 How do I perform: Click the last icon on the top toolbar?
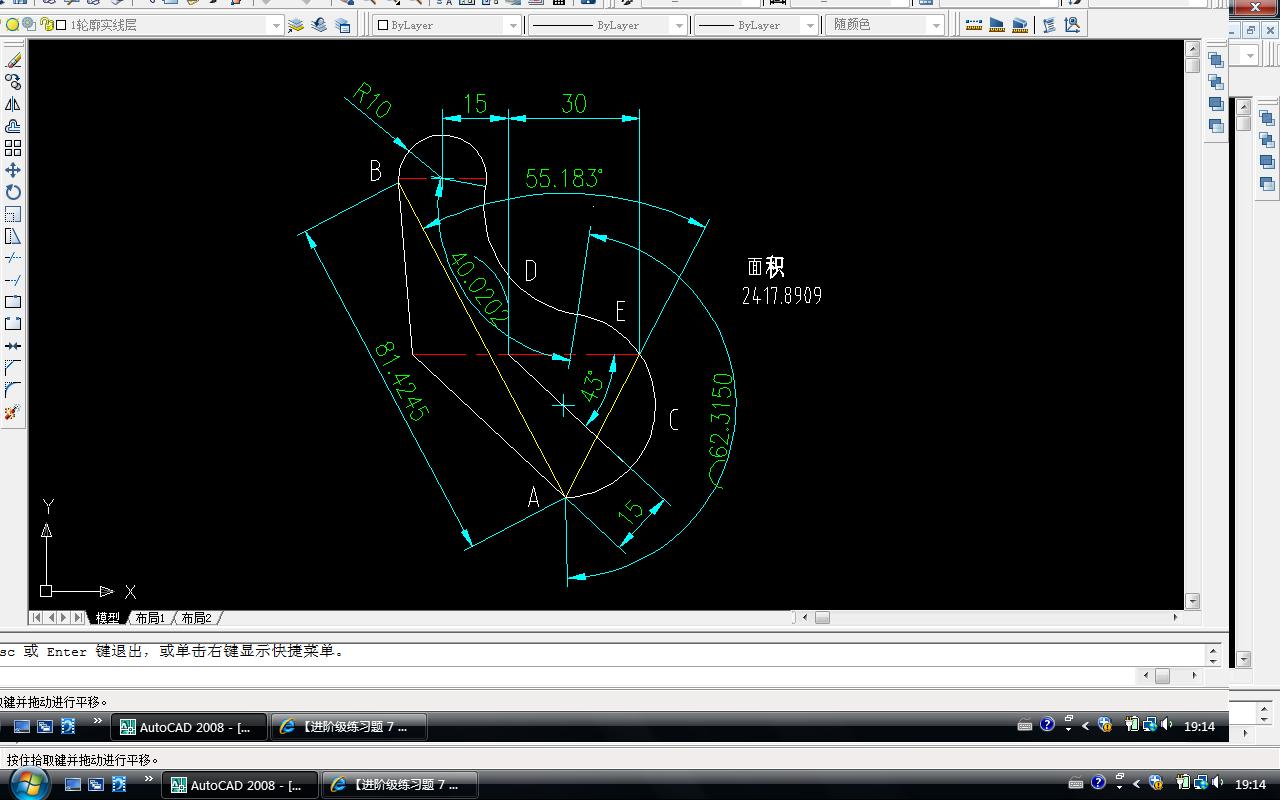click(1072, 25)
